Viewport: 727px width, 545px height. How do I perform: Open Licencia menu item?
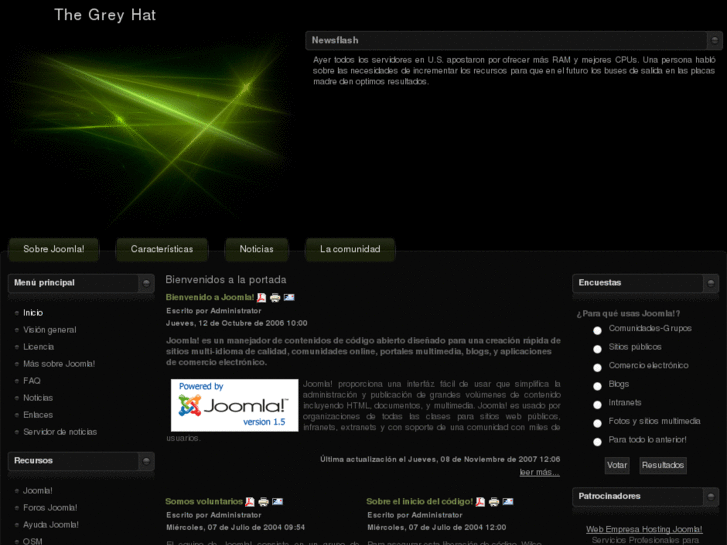(x=38, y=347)
